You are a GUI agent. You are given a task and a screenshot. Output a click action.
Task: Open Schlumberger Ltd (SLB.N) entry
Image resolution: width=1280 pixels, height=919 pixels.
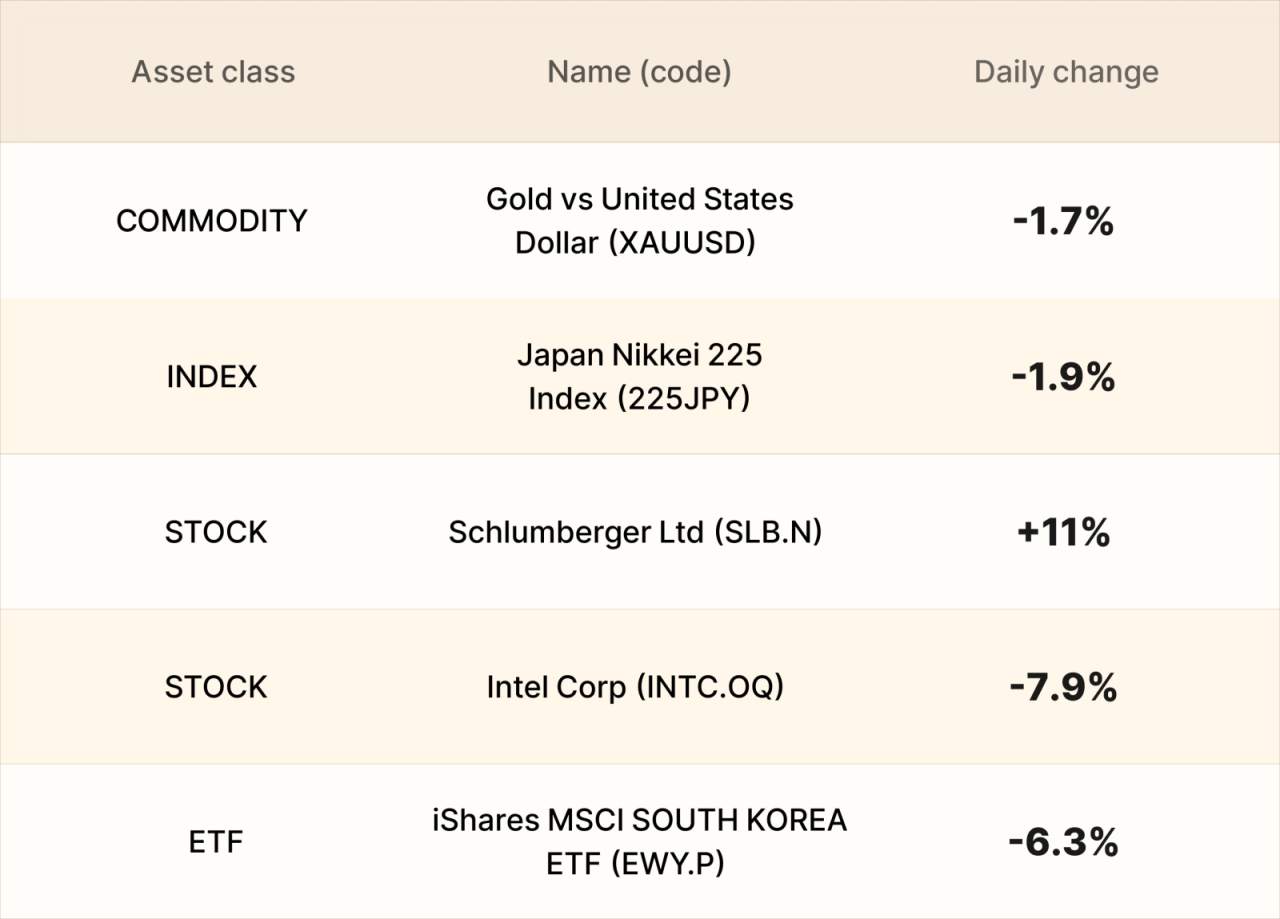pyautogui.click(x=635, y=532)
